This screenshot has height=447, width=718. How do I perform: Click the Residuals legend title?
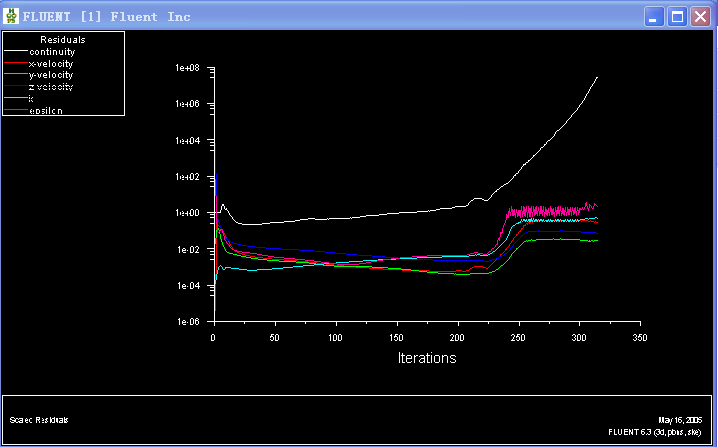click(x=61, y=39)
